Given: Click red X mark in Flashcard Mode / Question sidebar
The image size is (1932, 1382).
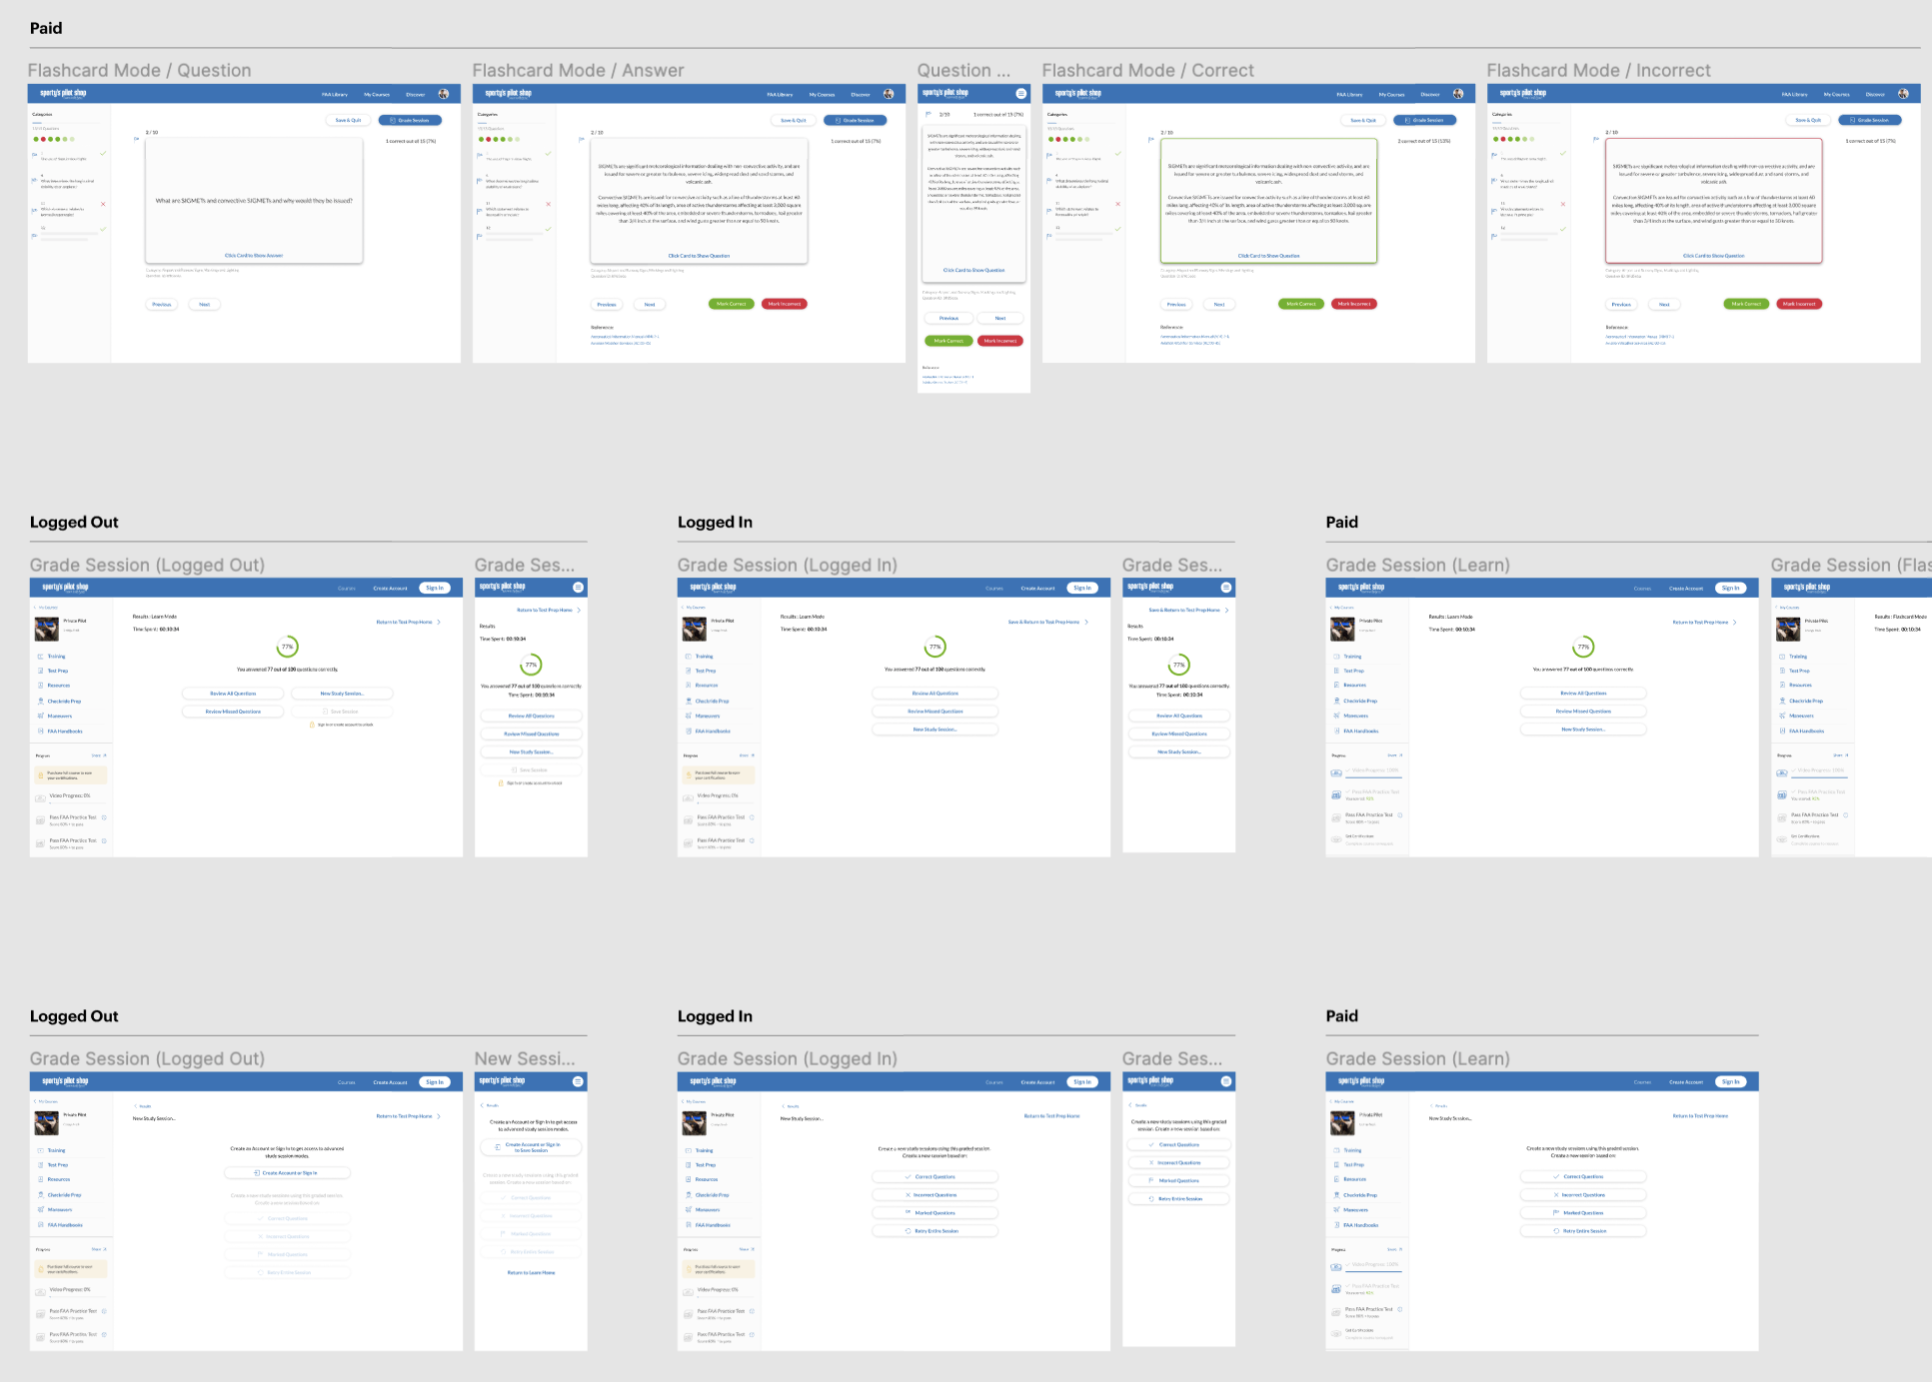Looking at the screenshot, I should click(103, 204).
